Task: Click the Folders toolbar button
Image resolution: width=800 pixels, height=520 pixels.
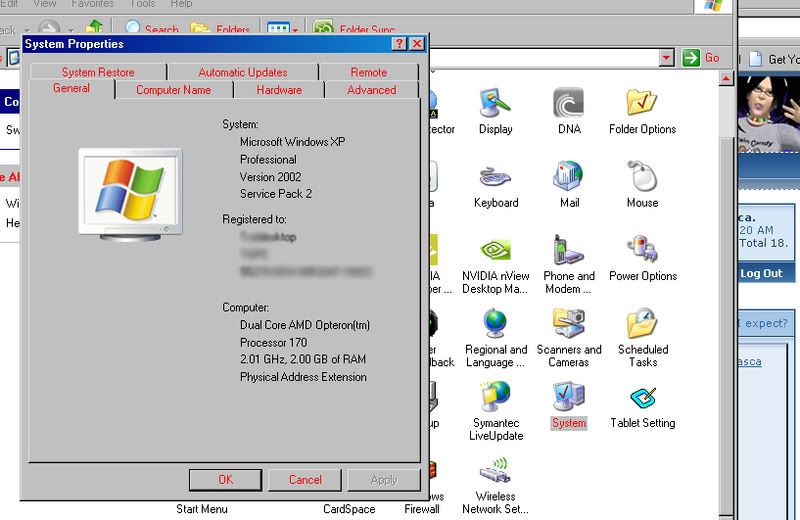Action: pos(220,28)
